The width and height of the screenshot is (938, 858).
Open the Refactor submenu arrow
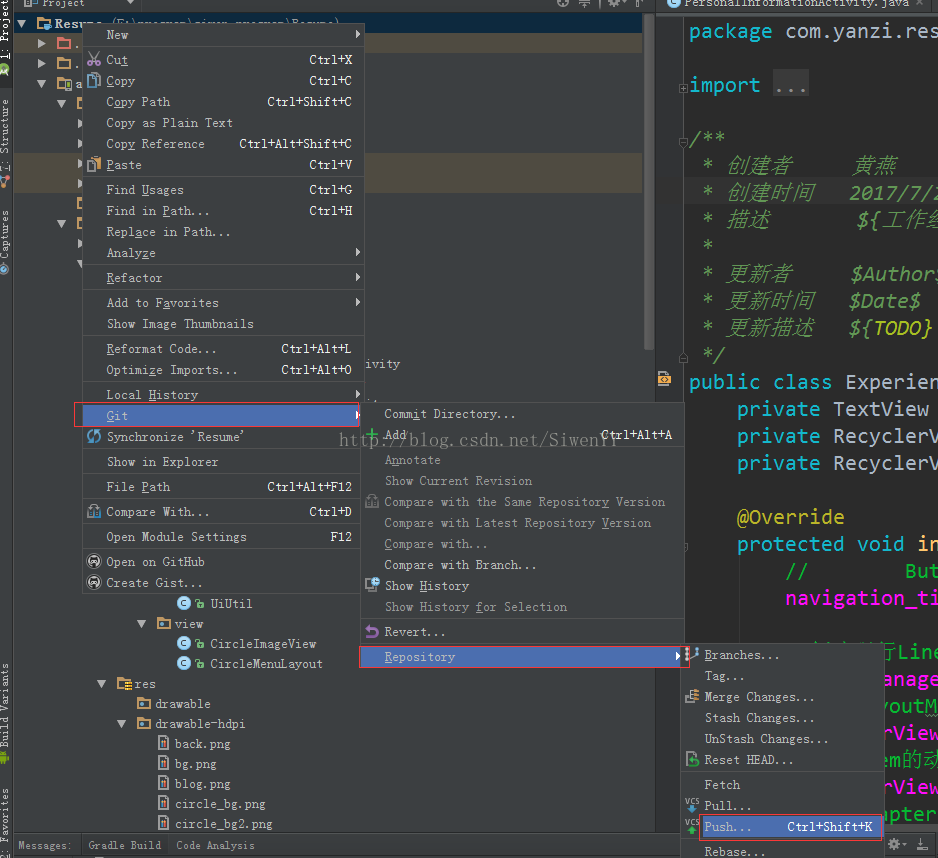coord(358,277)
